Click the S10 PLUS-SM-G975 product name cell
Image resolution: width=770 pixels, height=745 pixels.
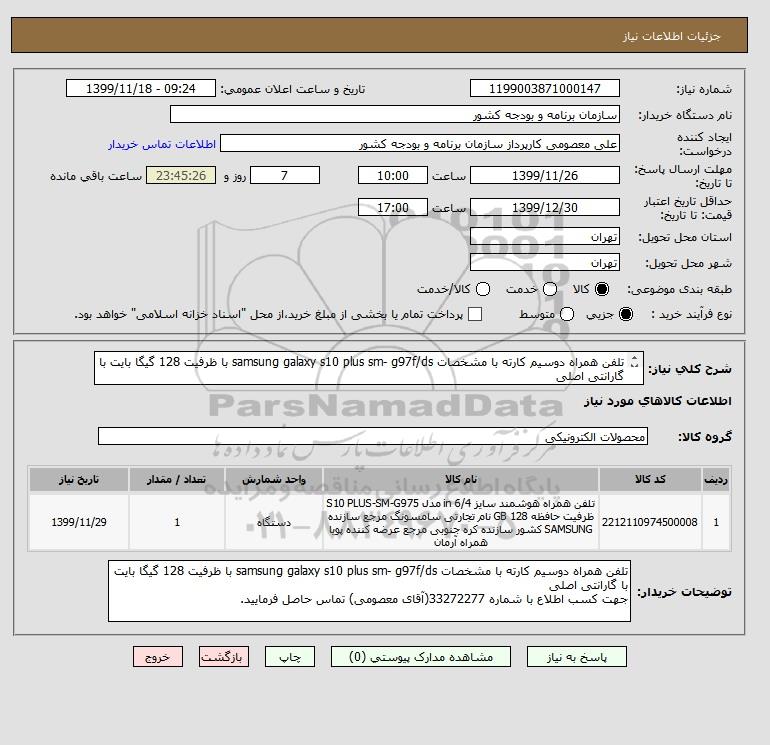pyautogui.click(x=461, y=522)
